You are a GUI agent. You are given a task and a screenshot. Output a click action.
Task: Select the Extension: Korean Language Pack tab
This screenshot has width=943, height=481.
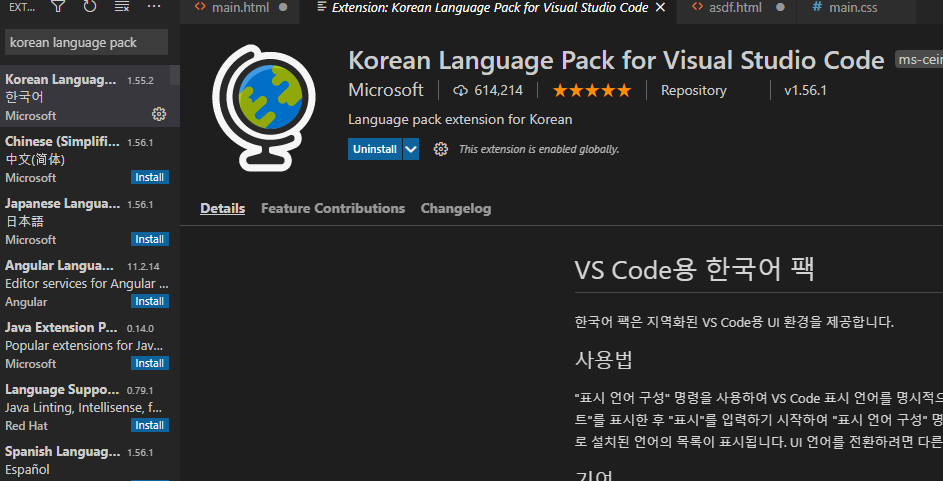click(x=490, y=8)
